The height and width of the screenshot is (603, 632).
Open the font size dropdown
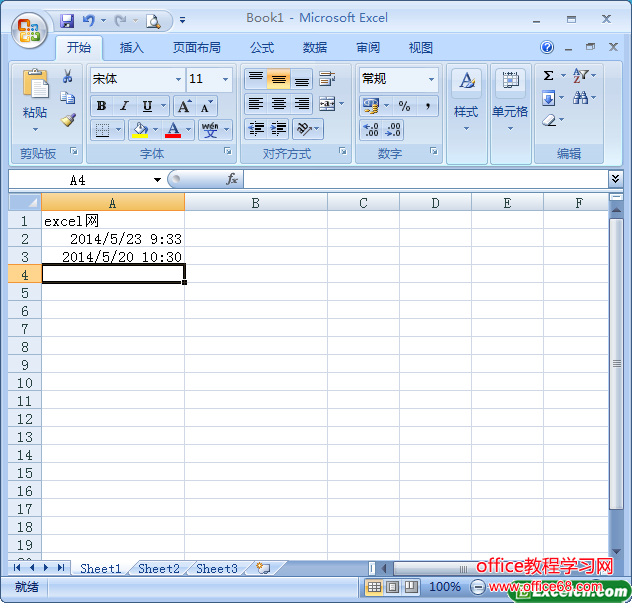coord(225,79)
